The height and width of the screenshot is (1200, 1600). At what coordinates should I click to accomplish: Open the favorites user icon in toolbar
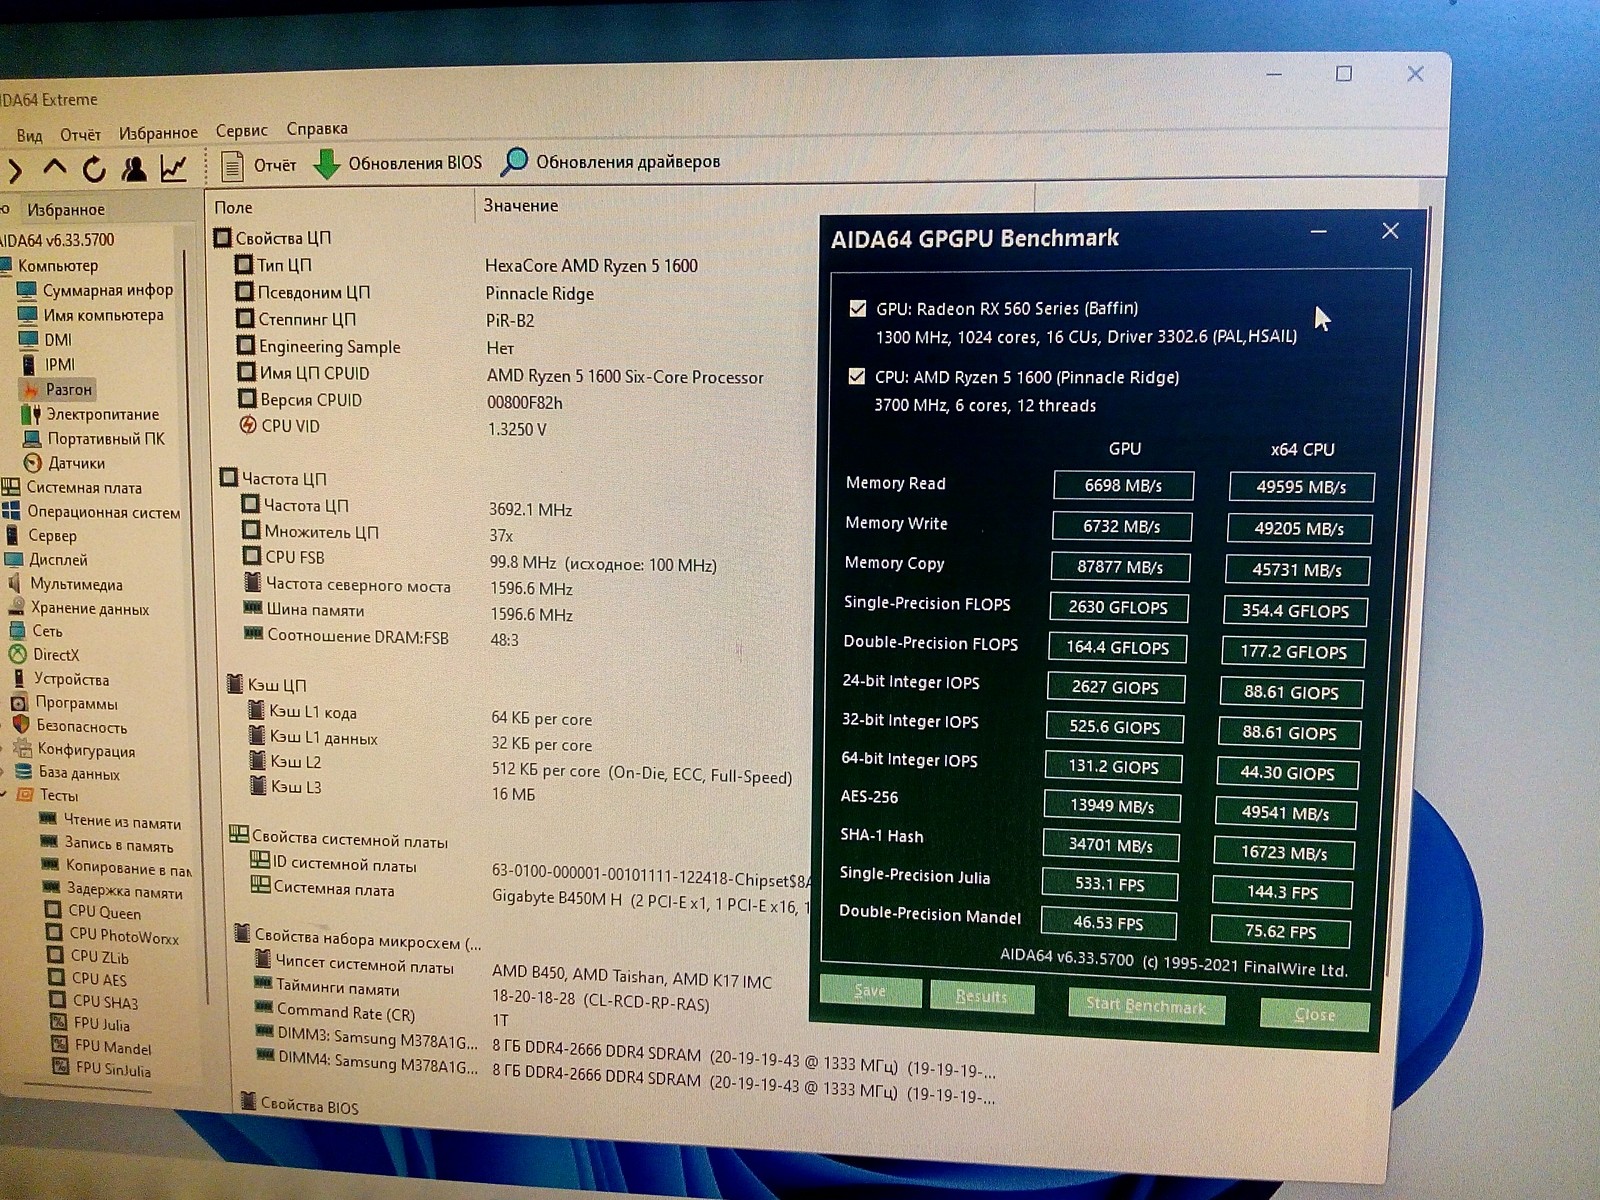click(133, 169)
